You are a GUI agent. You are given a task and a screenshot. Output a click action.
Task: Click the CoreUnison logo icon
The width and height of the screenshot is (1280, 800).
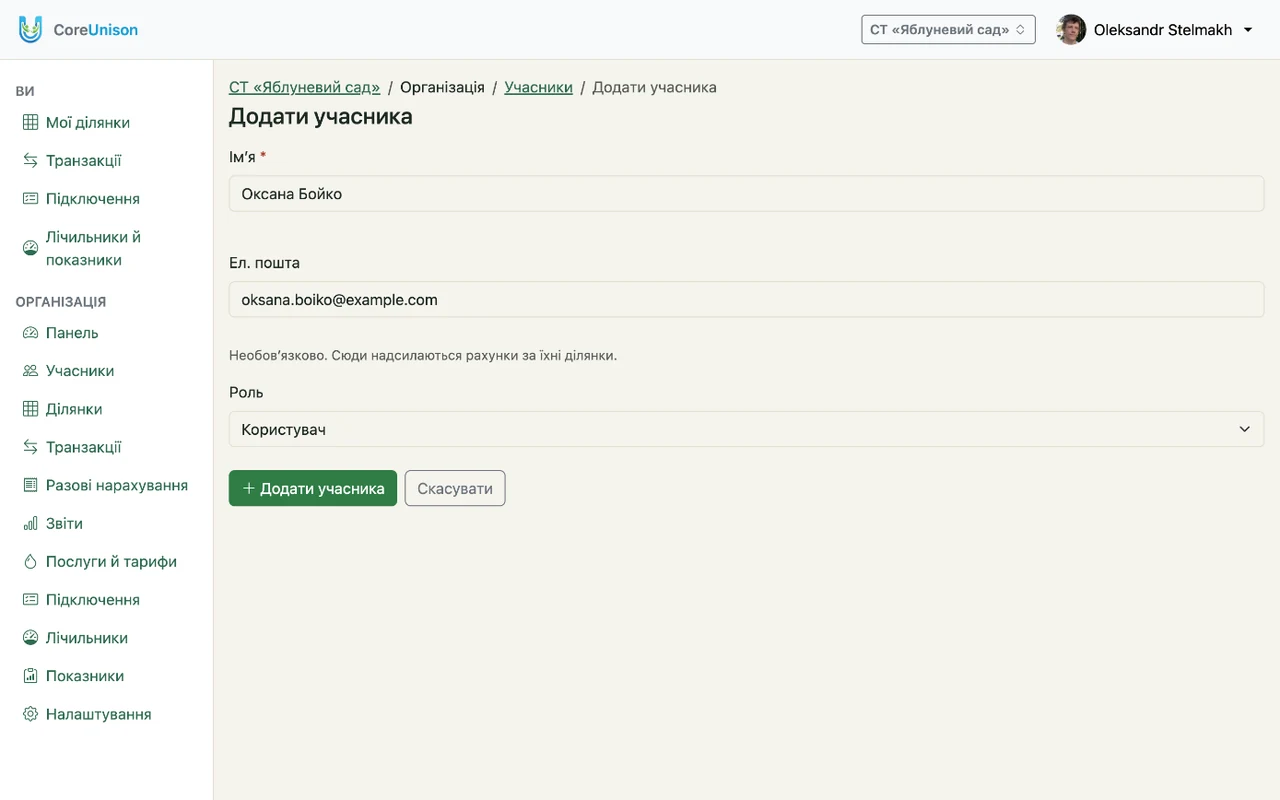point(30,29)
